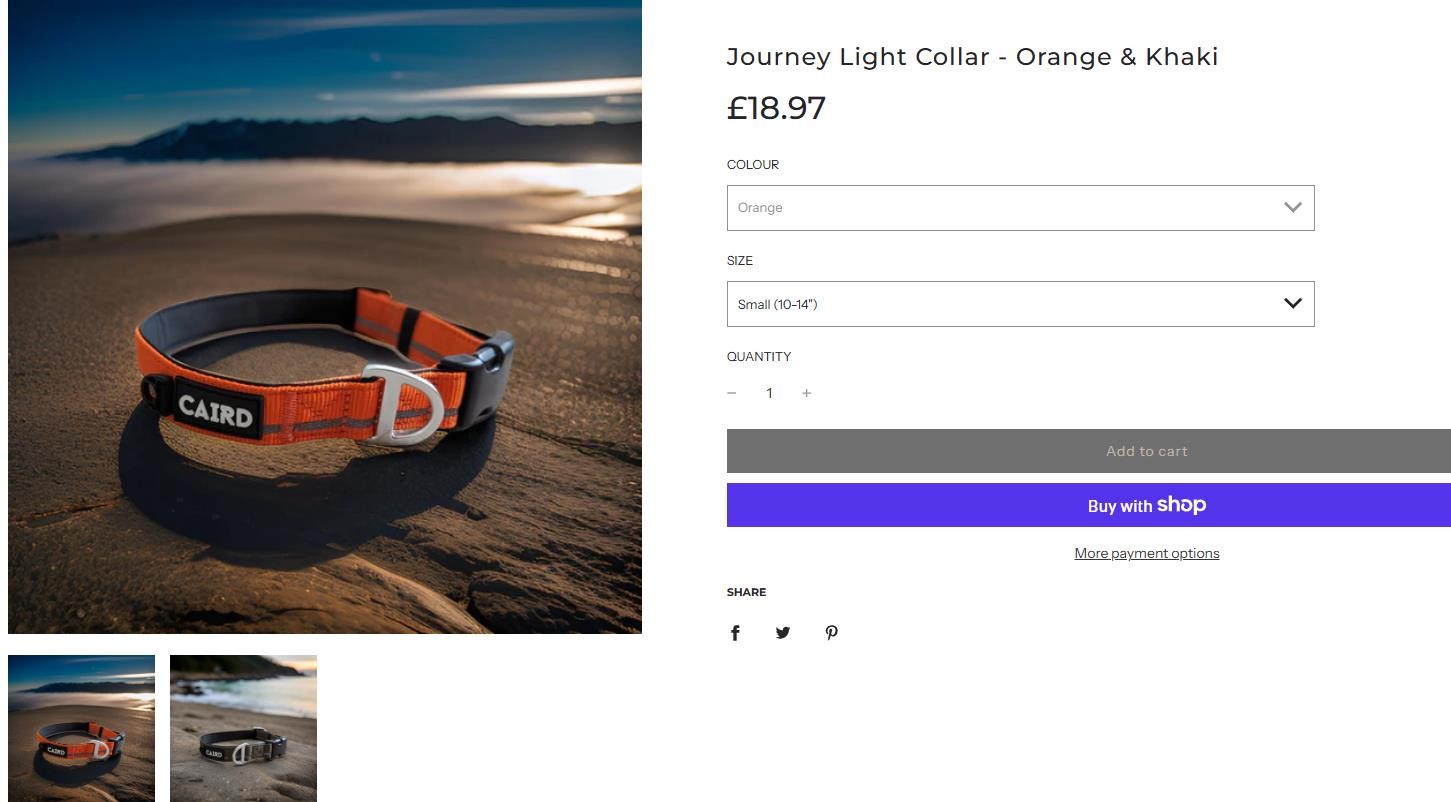Click the SIZE field label
The height and width of the screenshot is (802, 1451).
740,261
